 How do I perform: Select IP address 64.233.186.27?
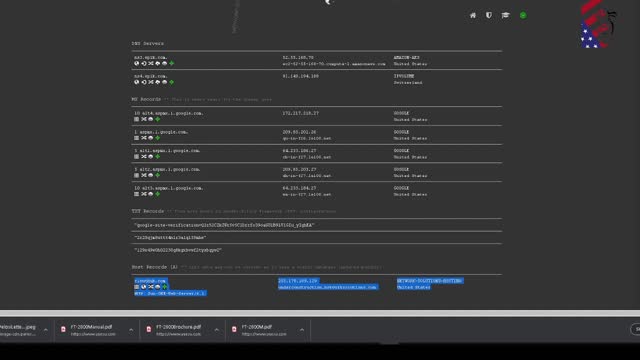click(x=299, y=151)
